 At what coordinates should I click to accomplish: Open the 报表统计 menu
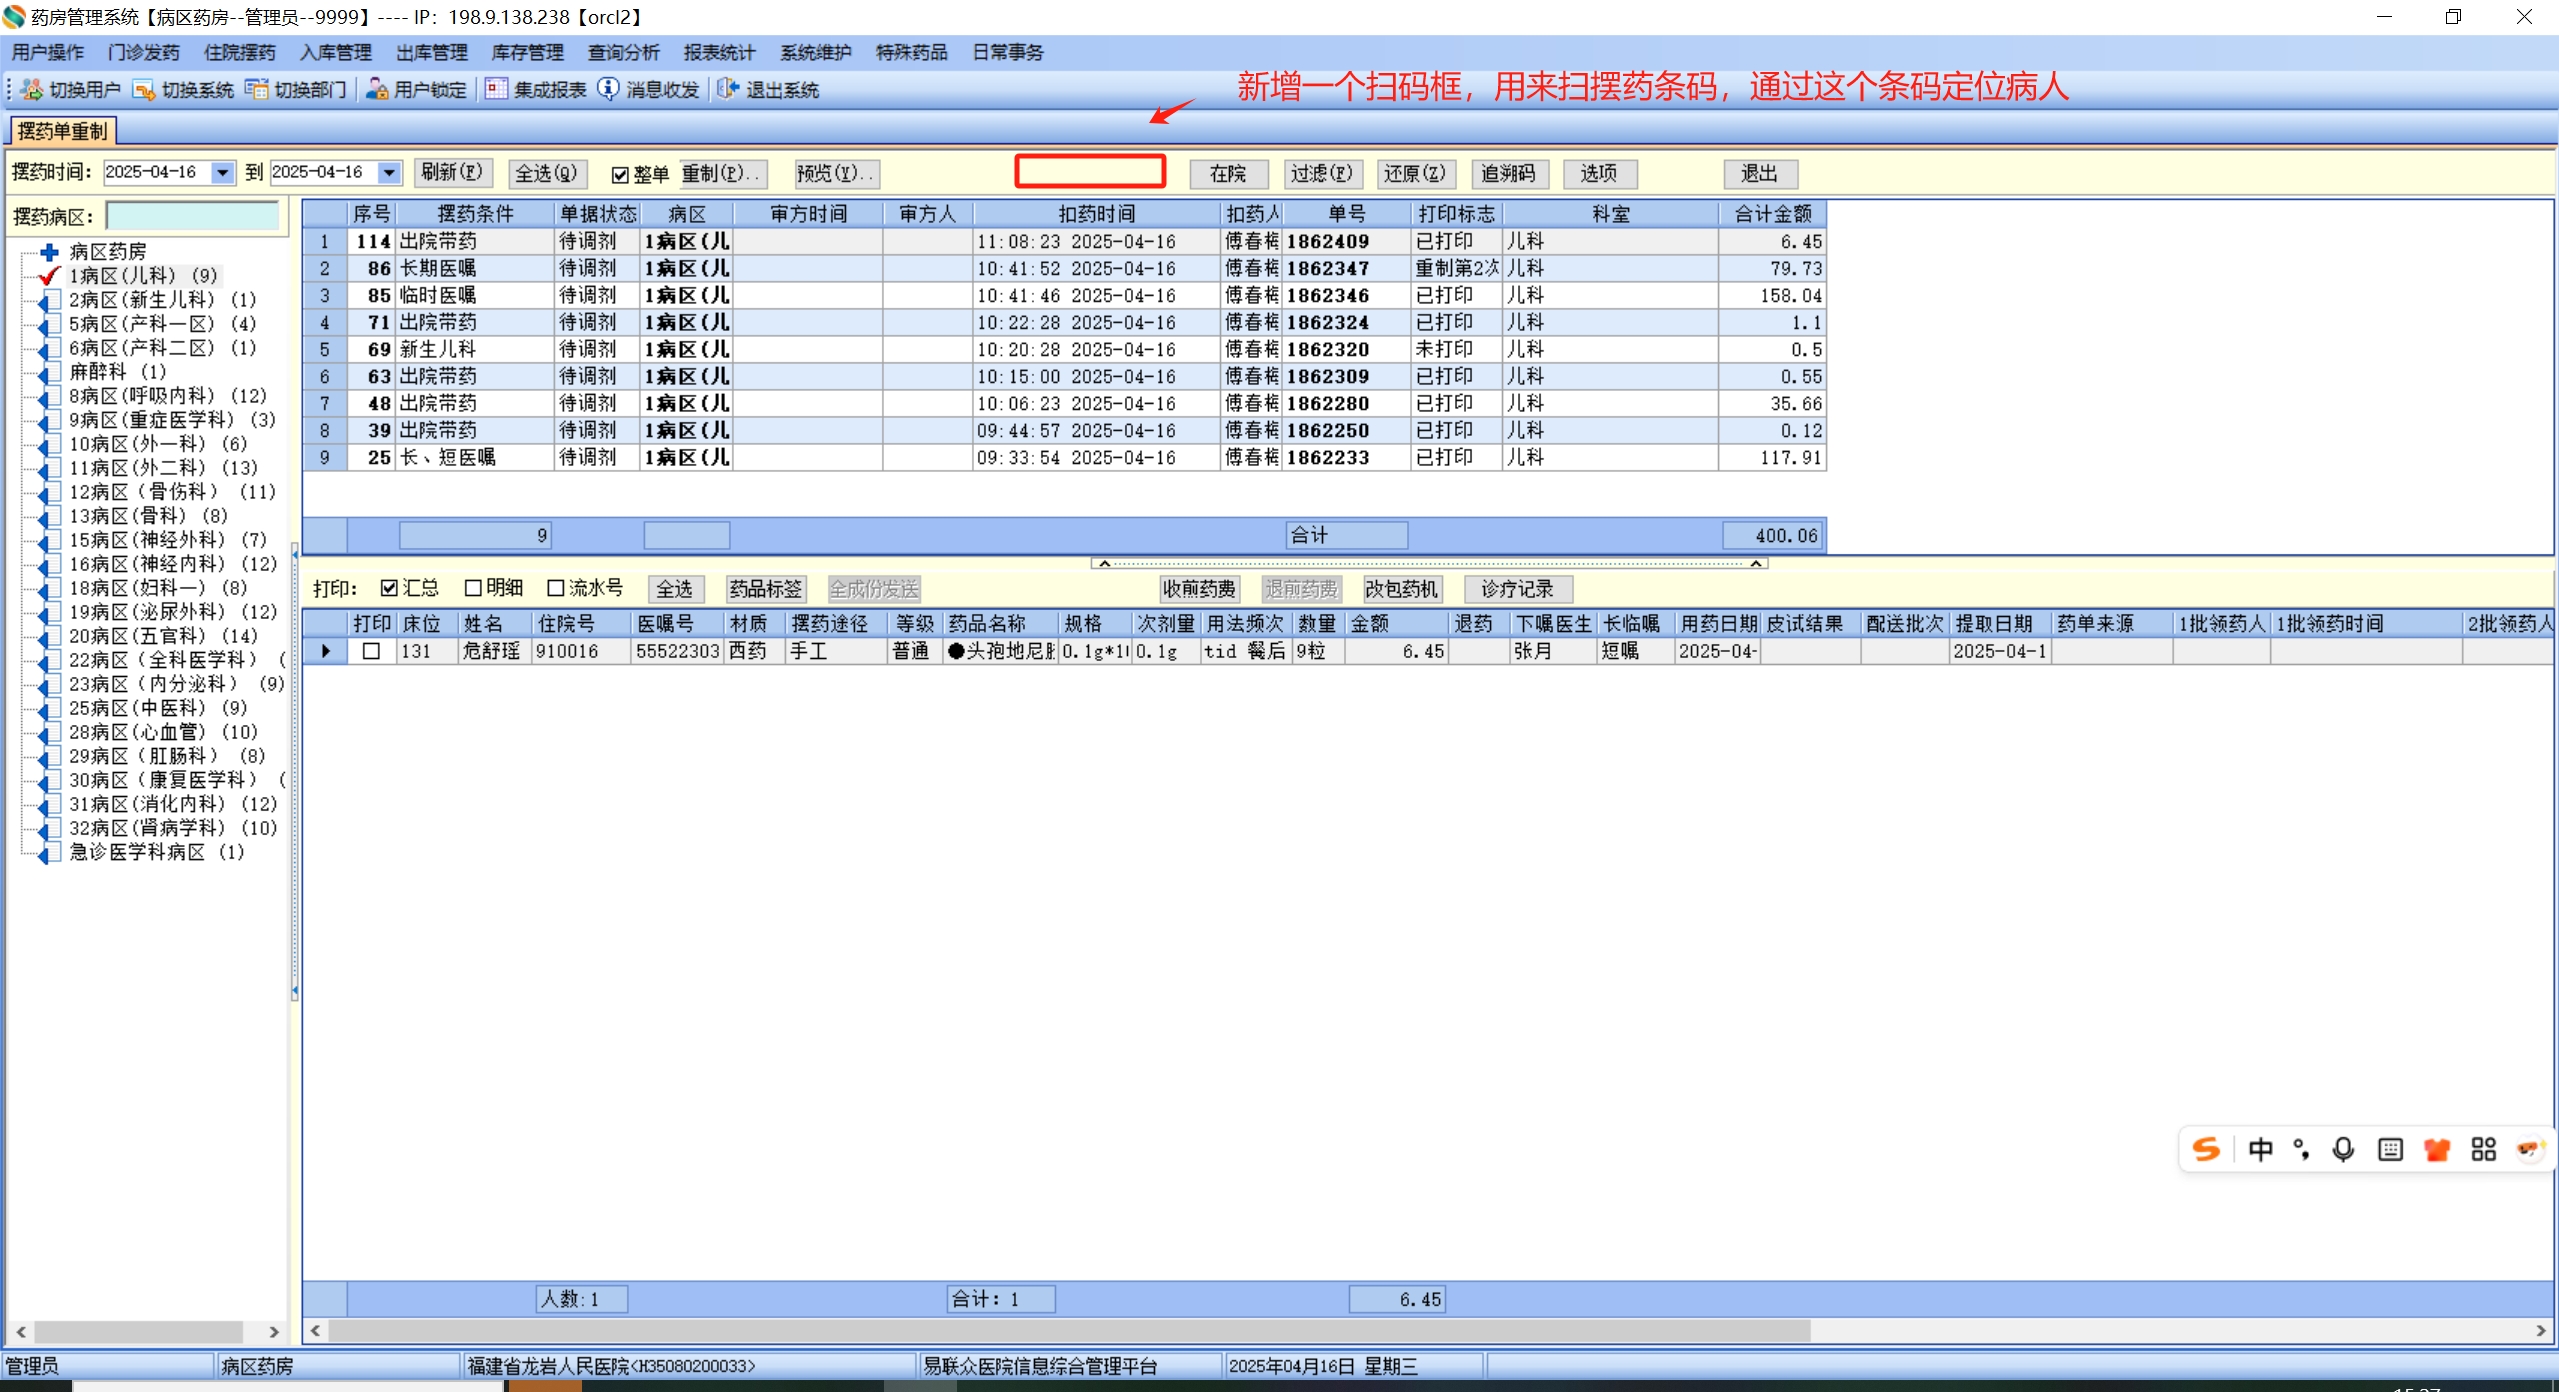coord(719,52)
